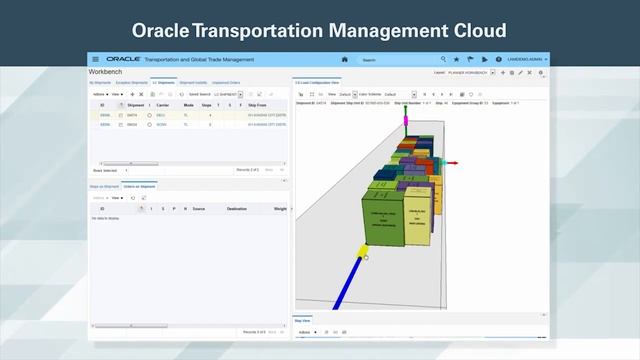Image resolution: width=640 pixels, height=360 pixels.
Task: Click the fit-to-view square icon in 3D toolbar
Action: pyautogui.click(x=312, y=94)
